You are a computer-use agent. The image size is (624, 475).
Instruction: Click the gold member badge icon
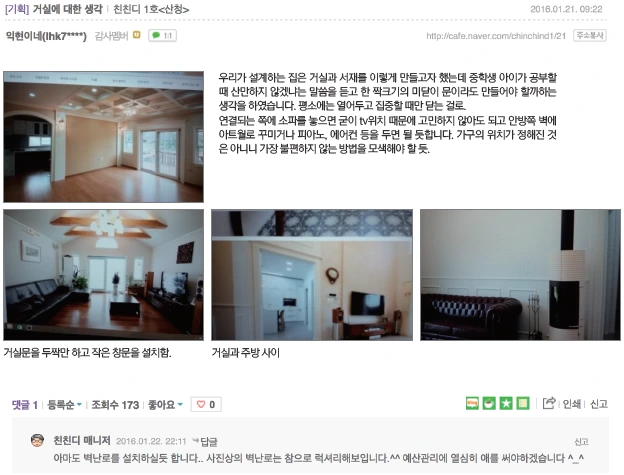tap(136, 35)
